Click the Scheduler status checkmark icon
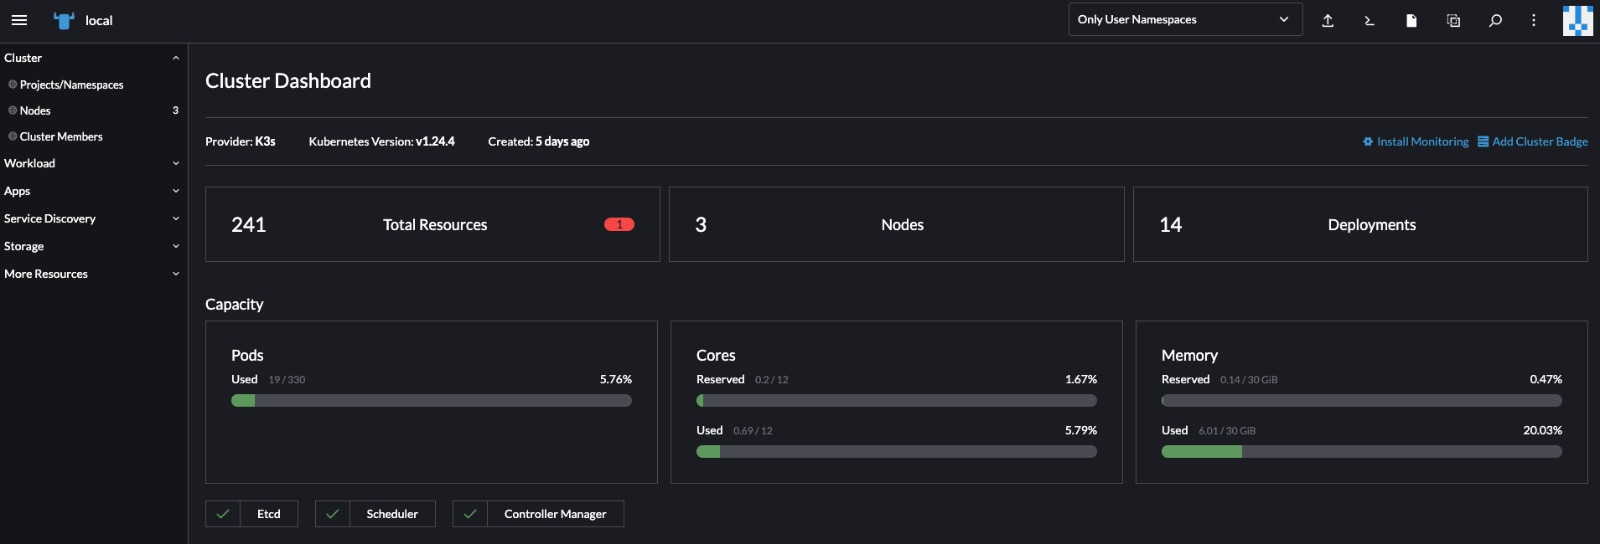This screenshot has width=1600, height=544. click(x=332, y=514)
